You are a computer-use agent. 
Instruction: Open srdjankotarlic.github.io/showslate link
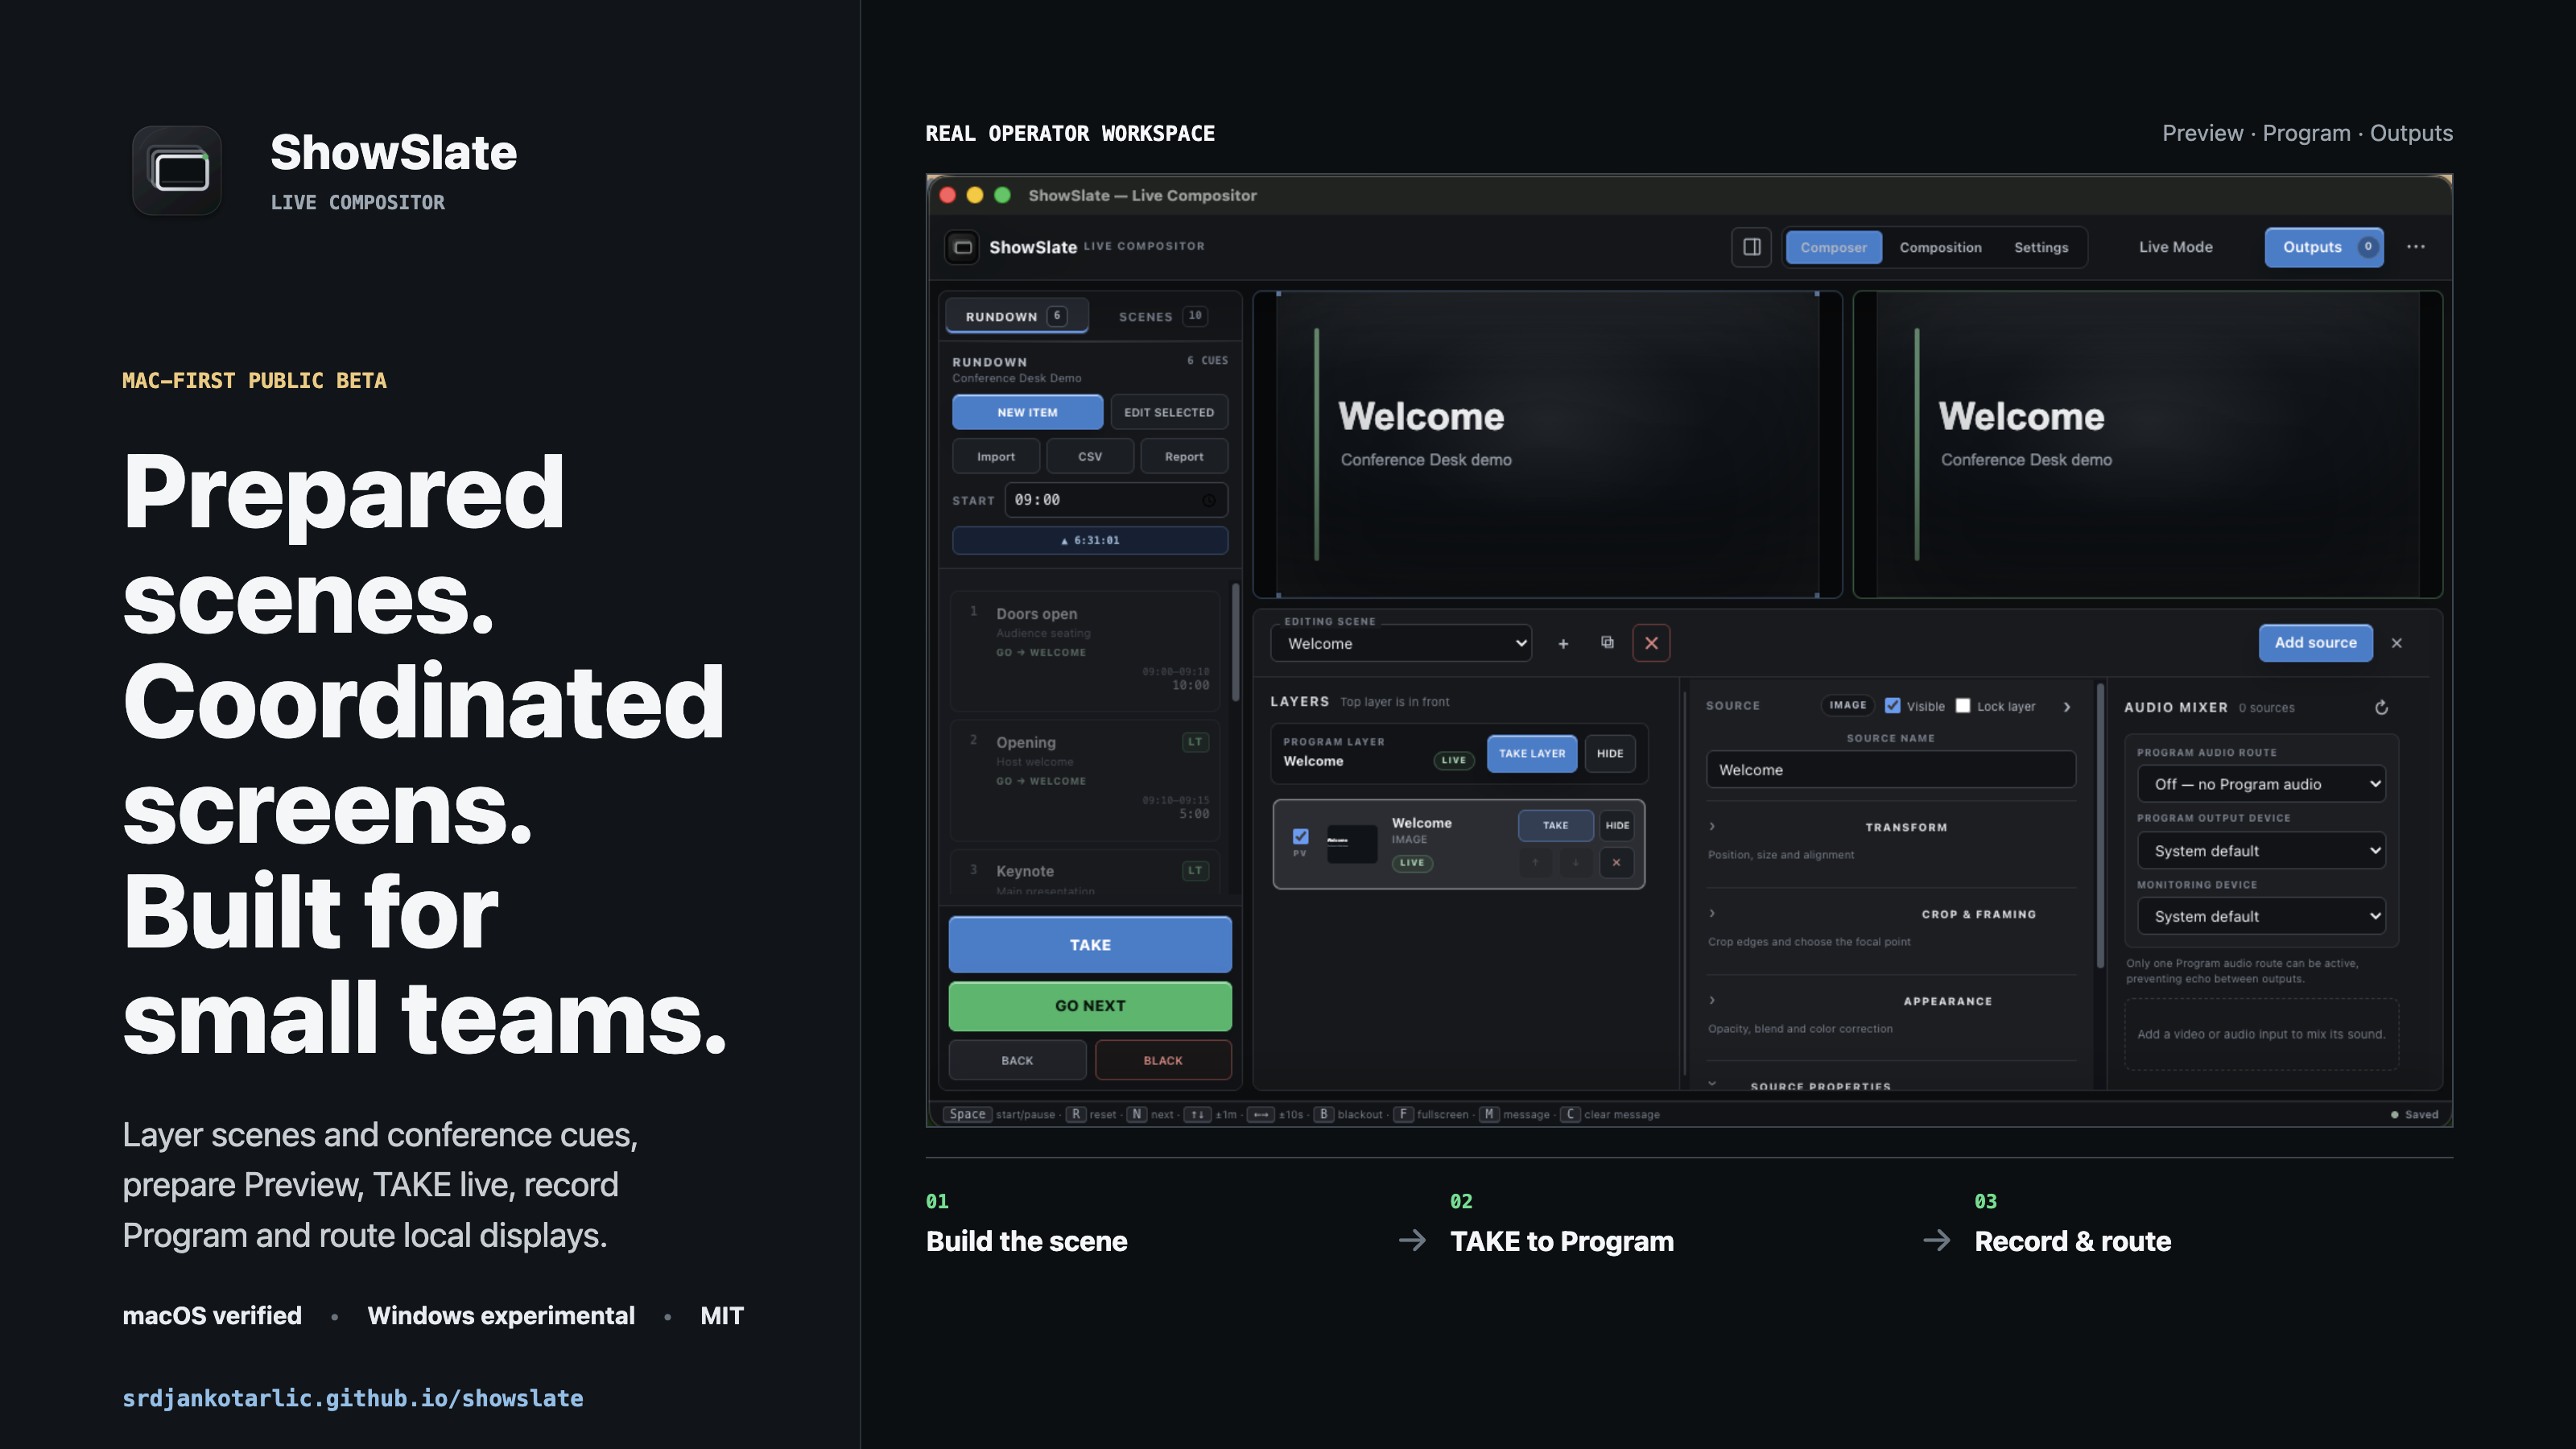(353, 1399)
